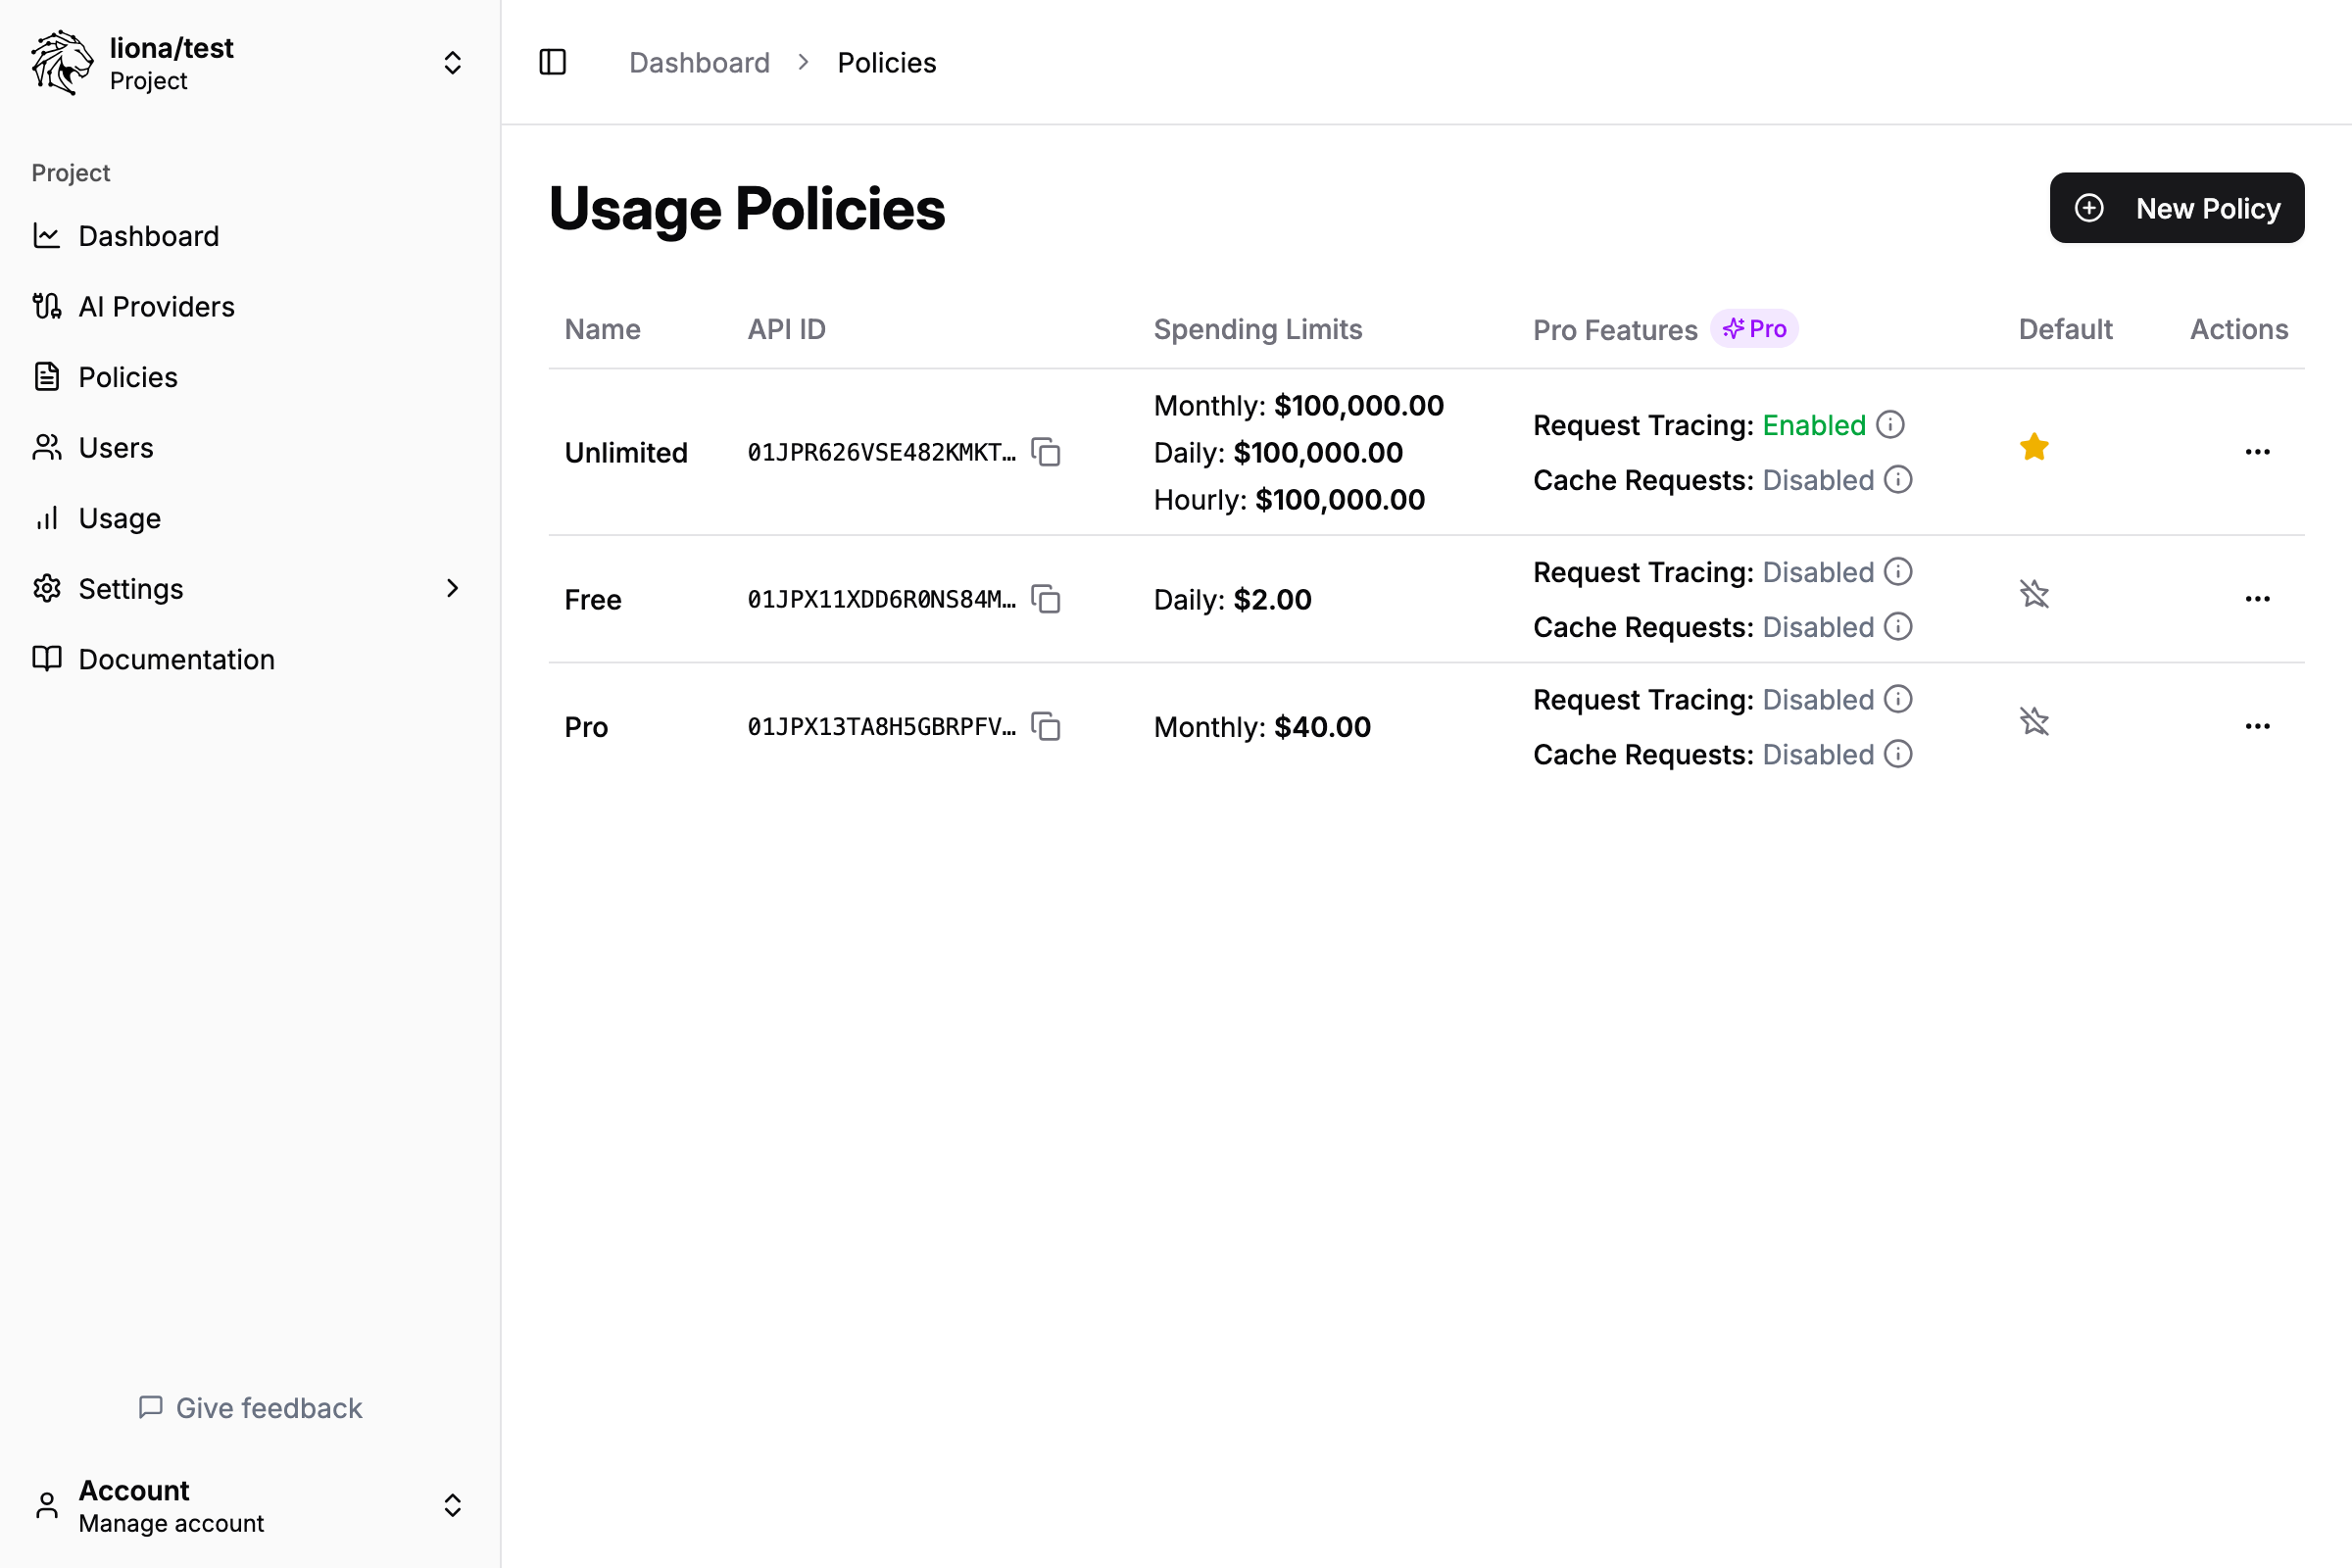Copy the Unlimited policy API ID
The image size is (2352, 1568).
pyautogui.click(x=1046, y=452)
